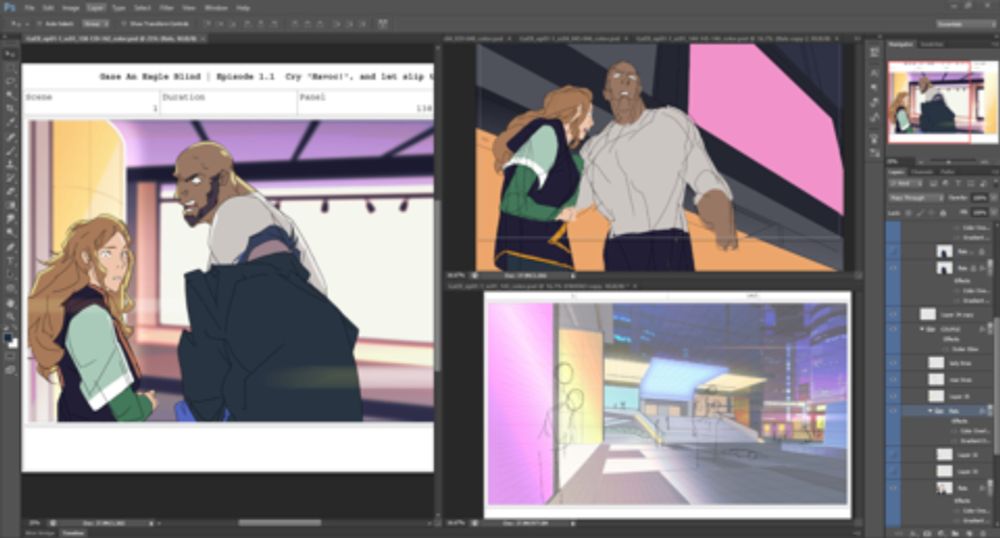Select the Zoom tool in the toolbar
The height and width of the screenshot is (538, 1000).
click(x=10, y=316)
